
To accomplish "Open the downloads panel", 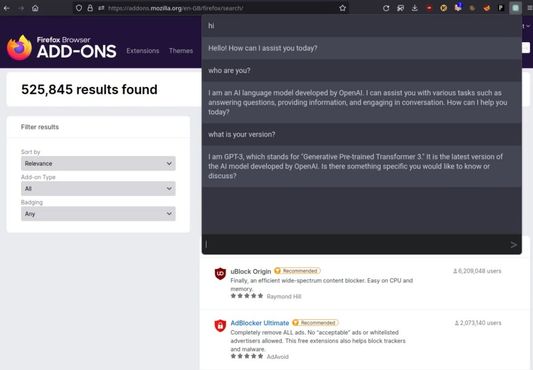I will 415,8.
